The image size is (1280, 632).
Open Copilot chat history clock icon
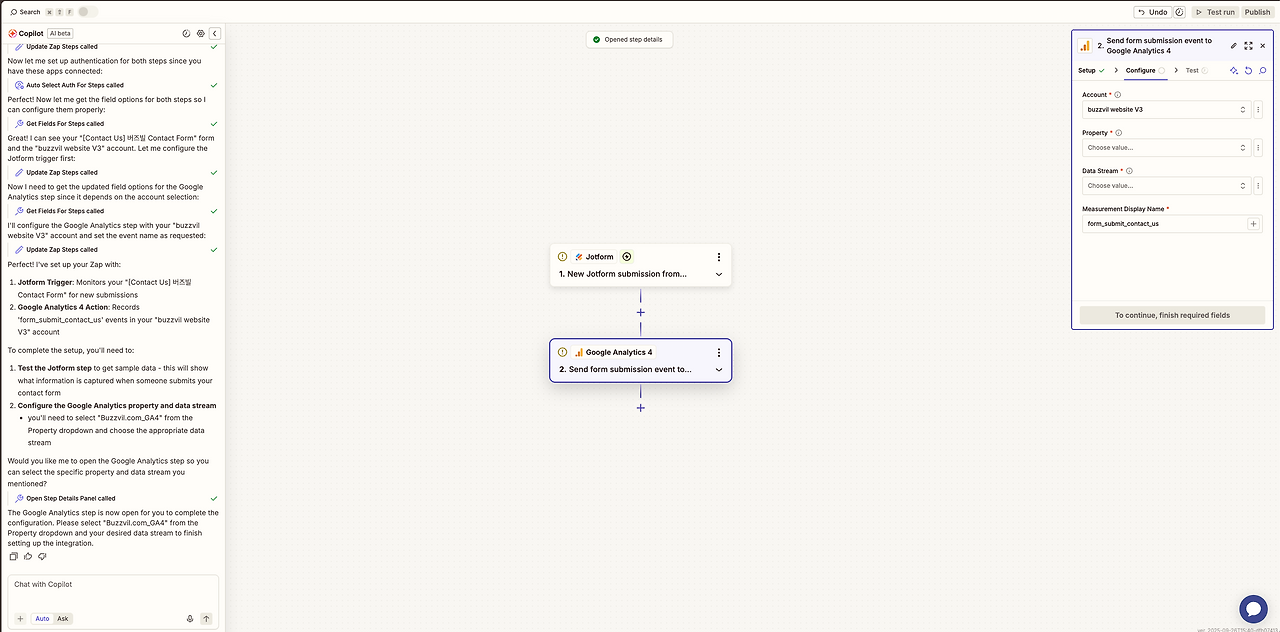click(187, 33)
